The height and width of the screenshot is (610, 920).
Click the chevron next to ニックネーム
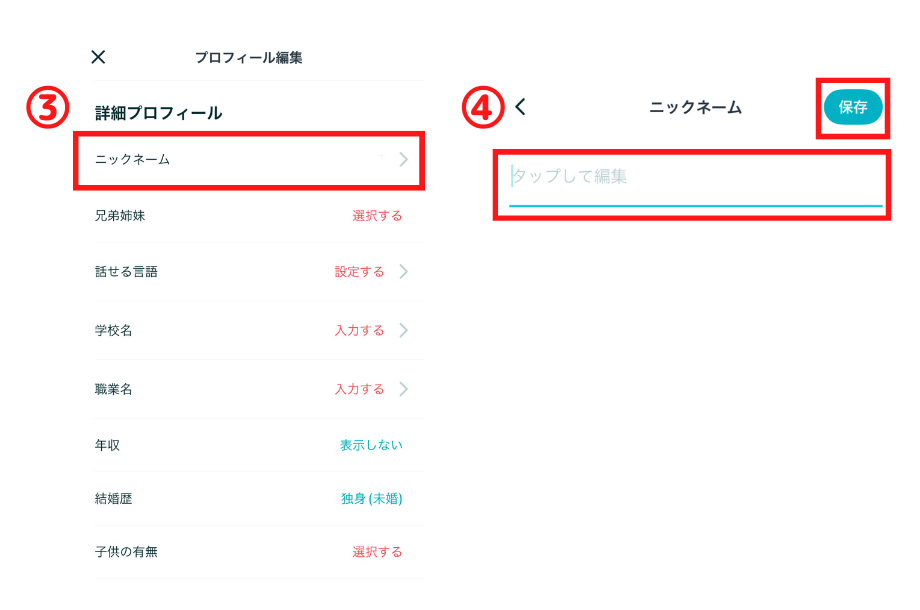tap(405, 160)
